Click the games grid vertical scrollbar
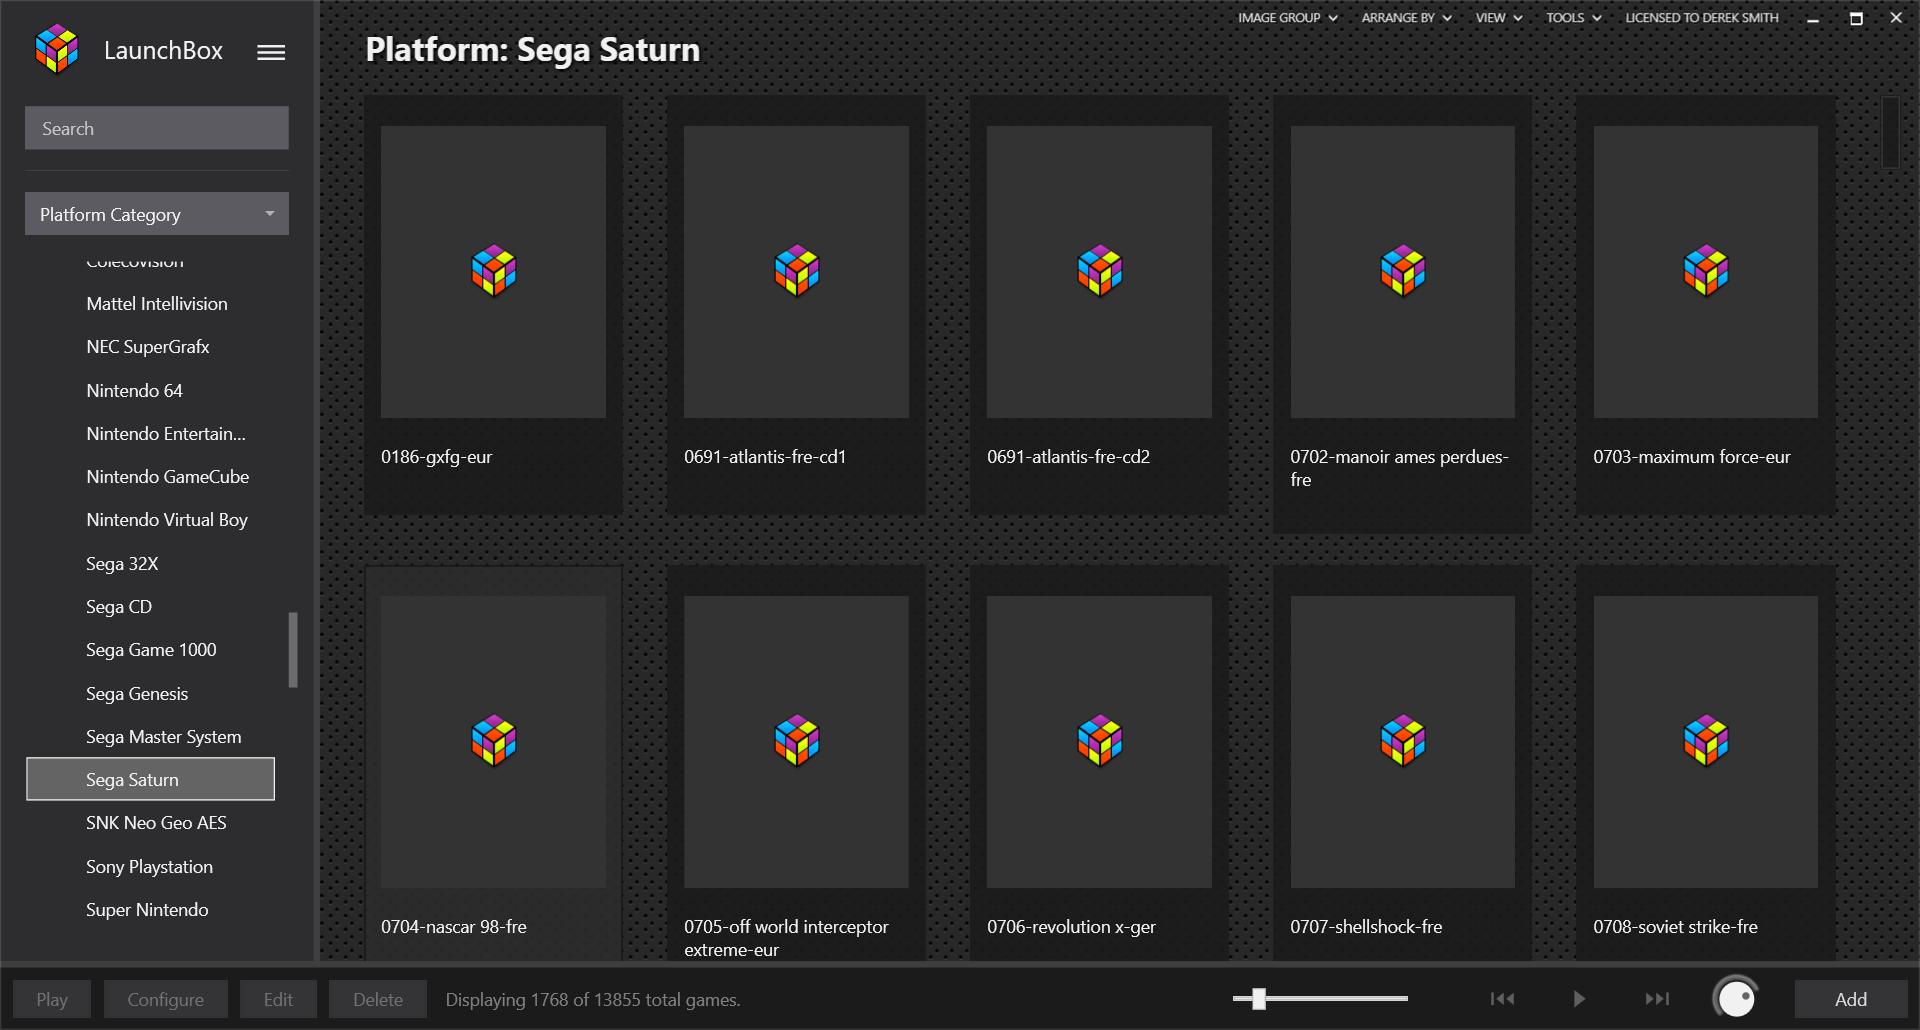Image resolution: width=1920 pixels, height=1030 pixels. pyautogui.click(x=1890, y=132)
